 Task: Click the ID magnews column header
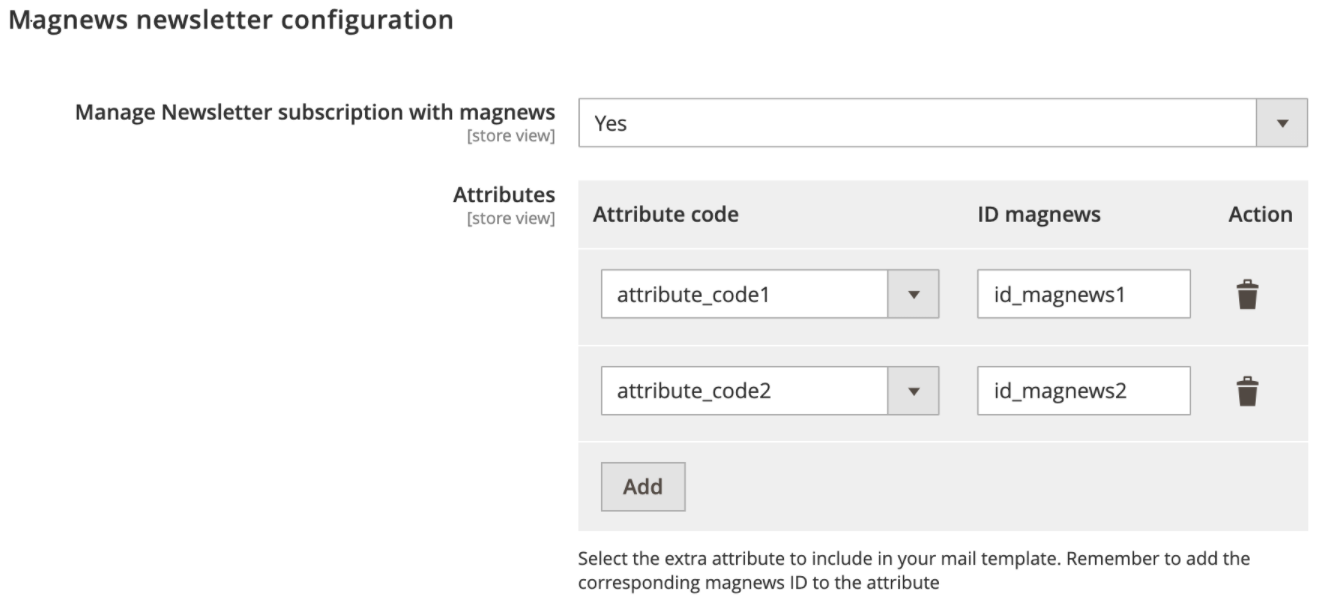point(1038,214)
